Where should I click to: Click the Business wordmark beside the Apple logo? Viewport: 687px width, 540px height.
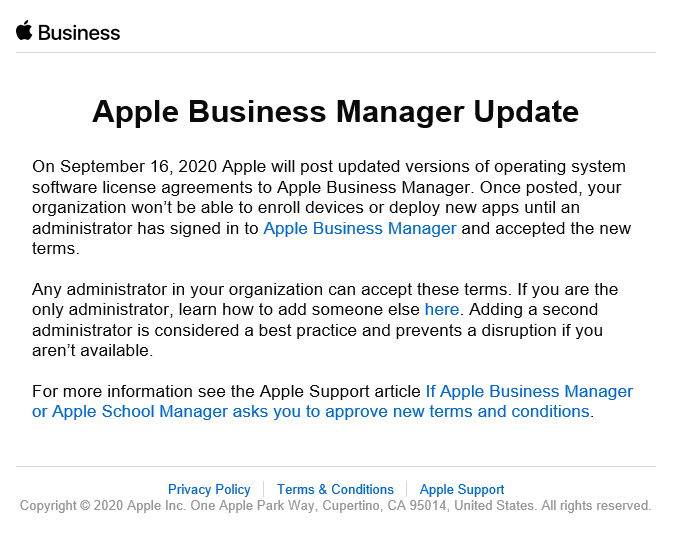tap(79, 33)
